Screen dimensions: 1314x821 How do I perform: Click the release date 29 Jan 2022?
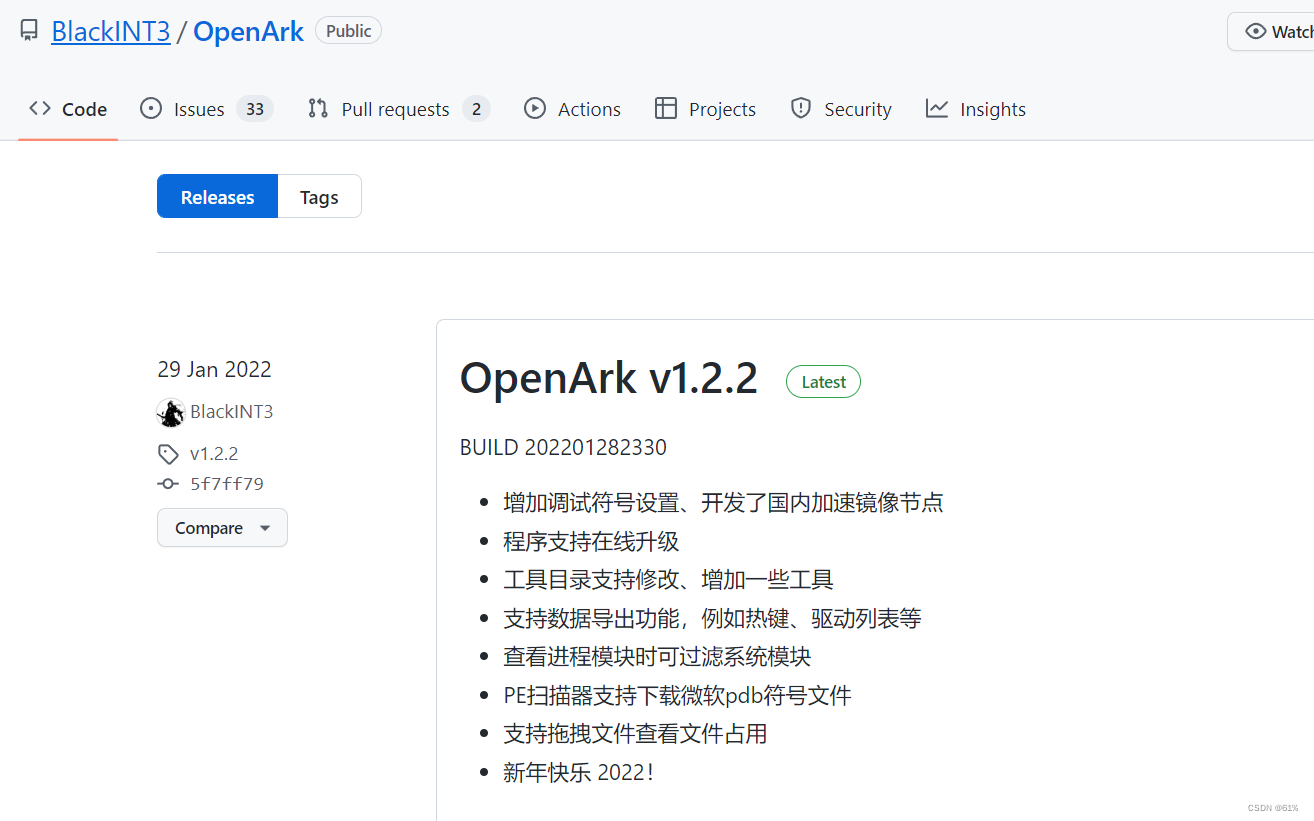click(214, 369)
